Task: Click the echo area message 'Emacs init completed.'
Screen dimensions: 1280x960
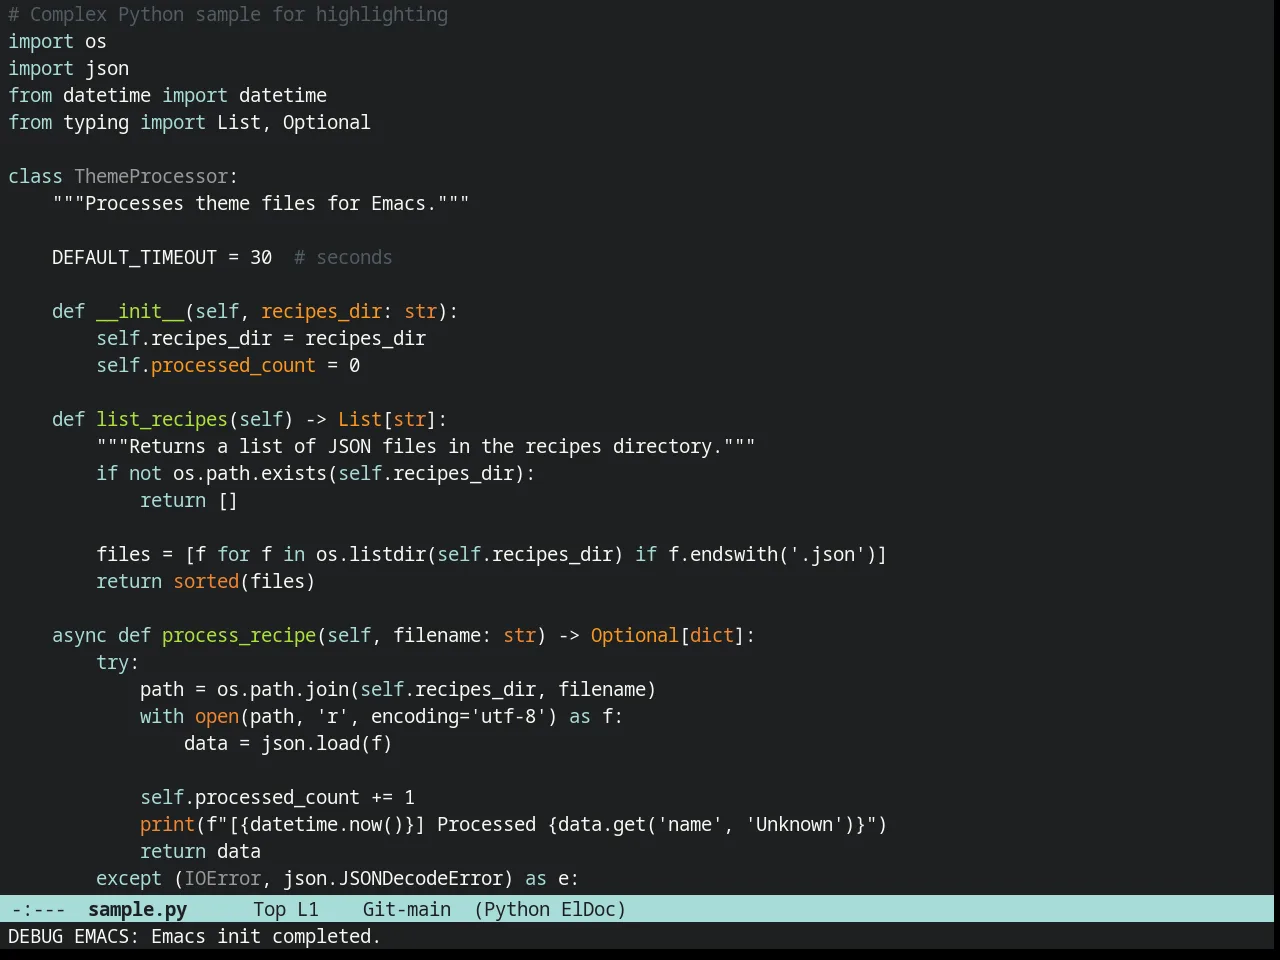Action: [x=266, y=936]
